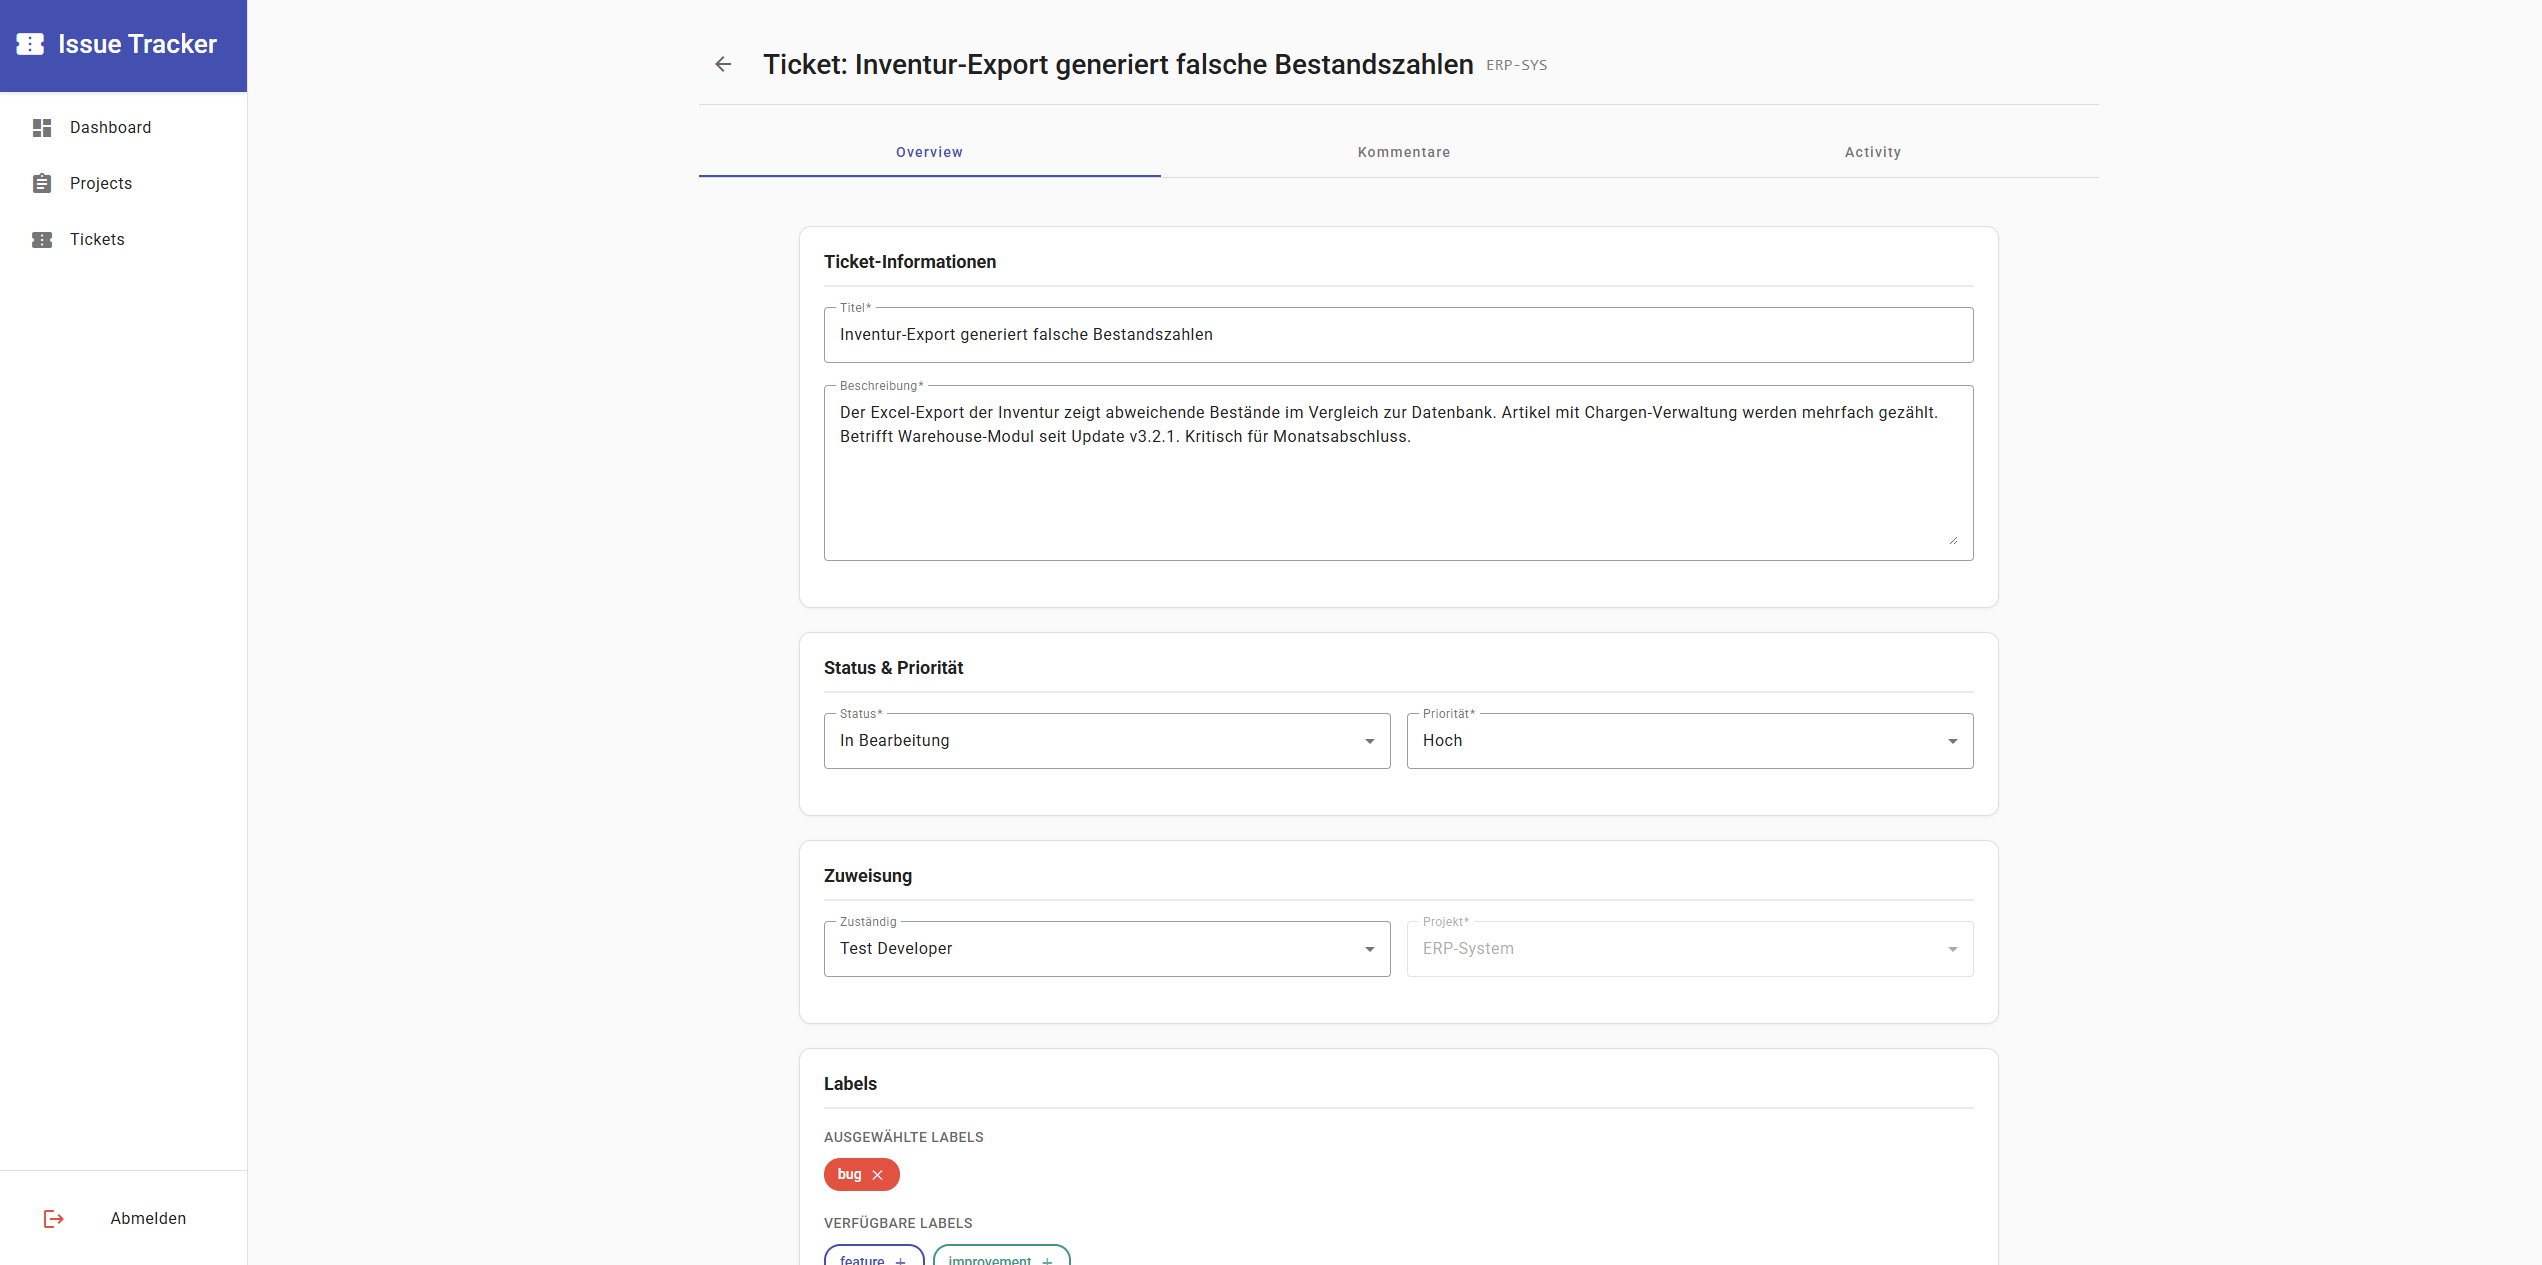Screen dimensions: 2542x1265
Task: Open the Kommentare tab
Action: [x=1403, y=152]
